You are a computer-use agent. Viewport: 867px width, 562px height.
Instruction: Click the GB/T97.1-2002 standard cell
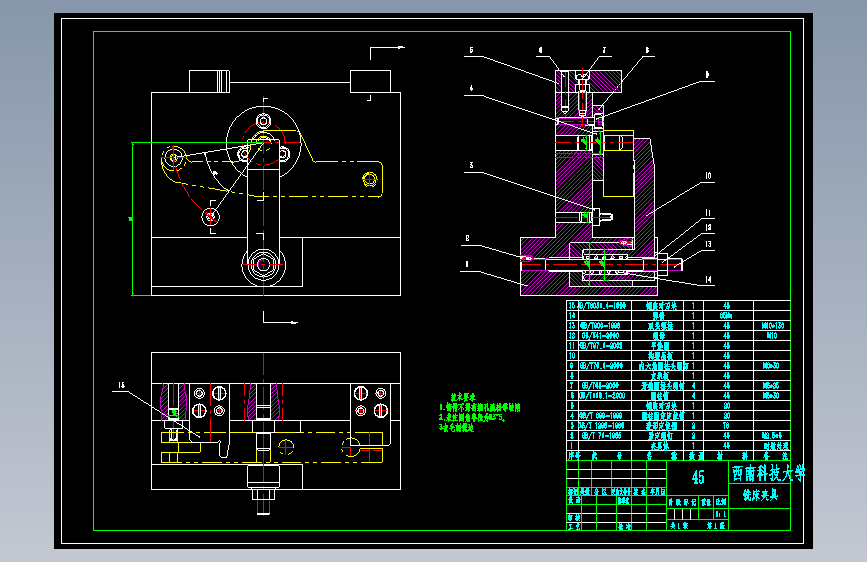click(x=601, y=346)
